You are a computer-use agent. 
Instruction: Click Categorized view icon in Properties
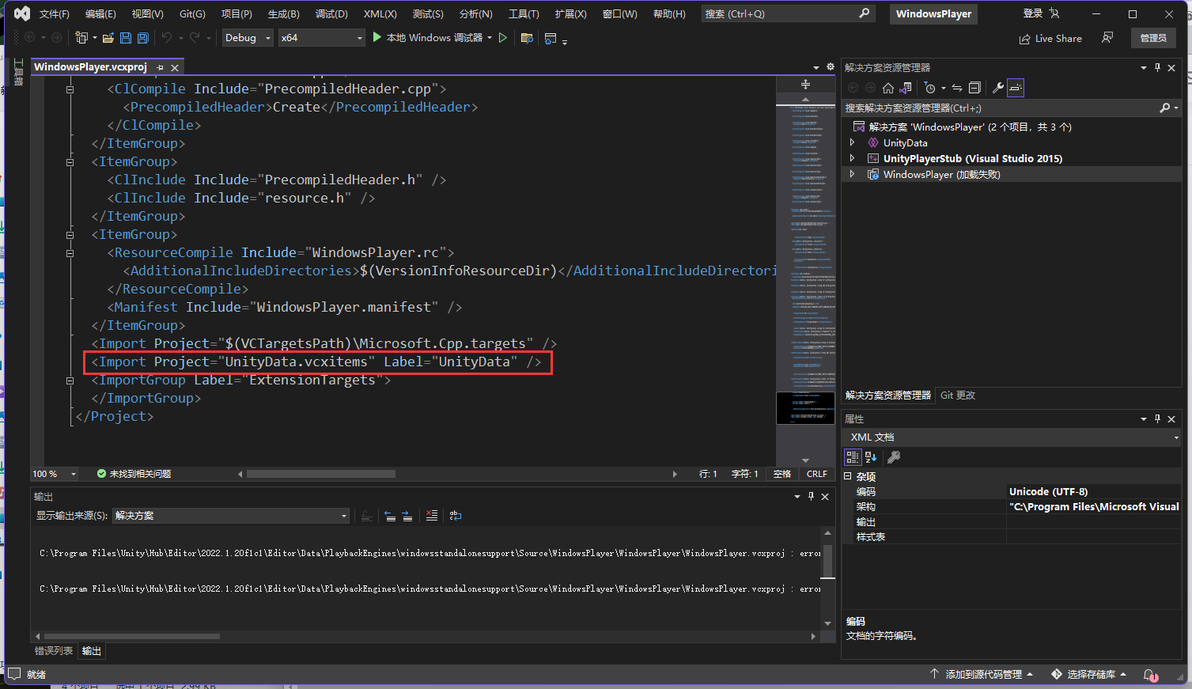coord(852,457)
